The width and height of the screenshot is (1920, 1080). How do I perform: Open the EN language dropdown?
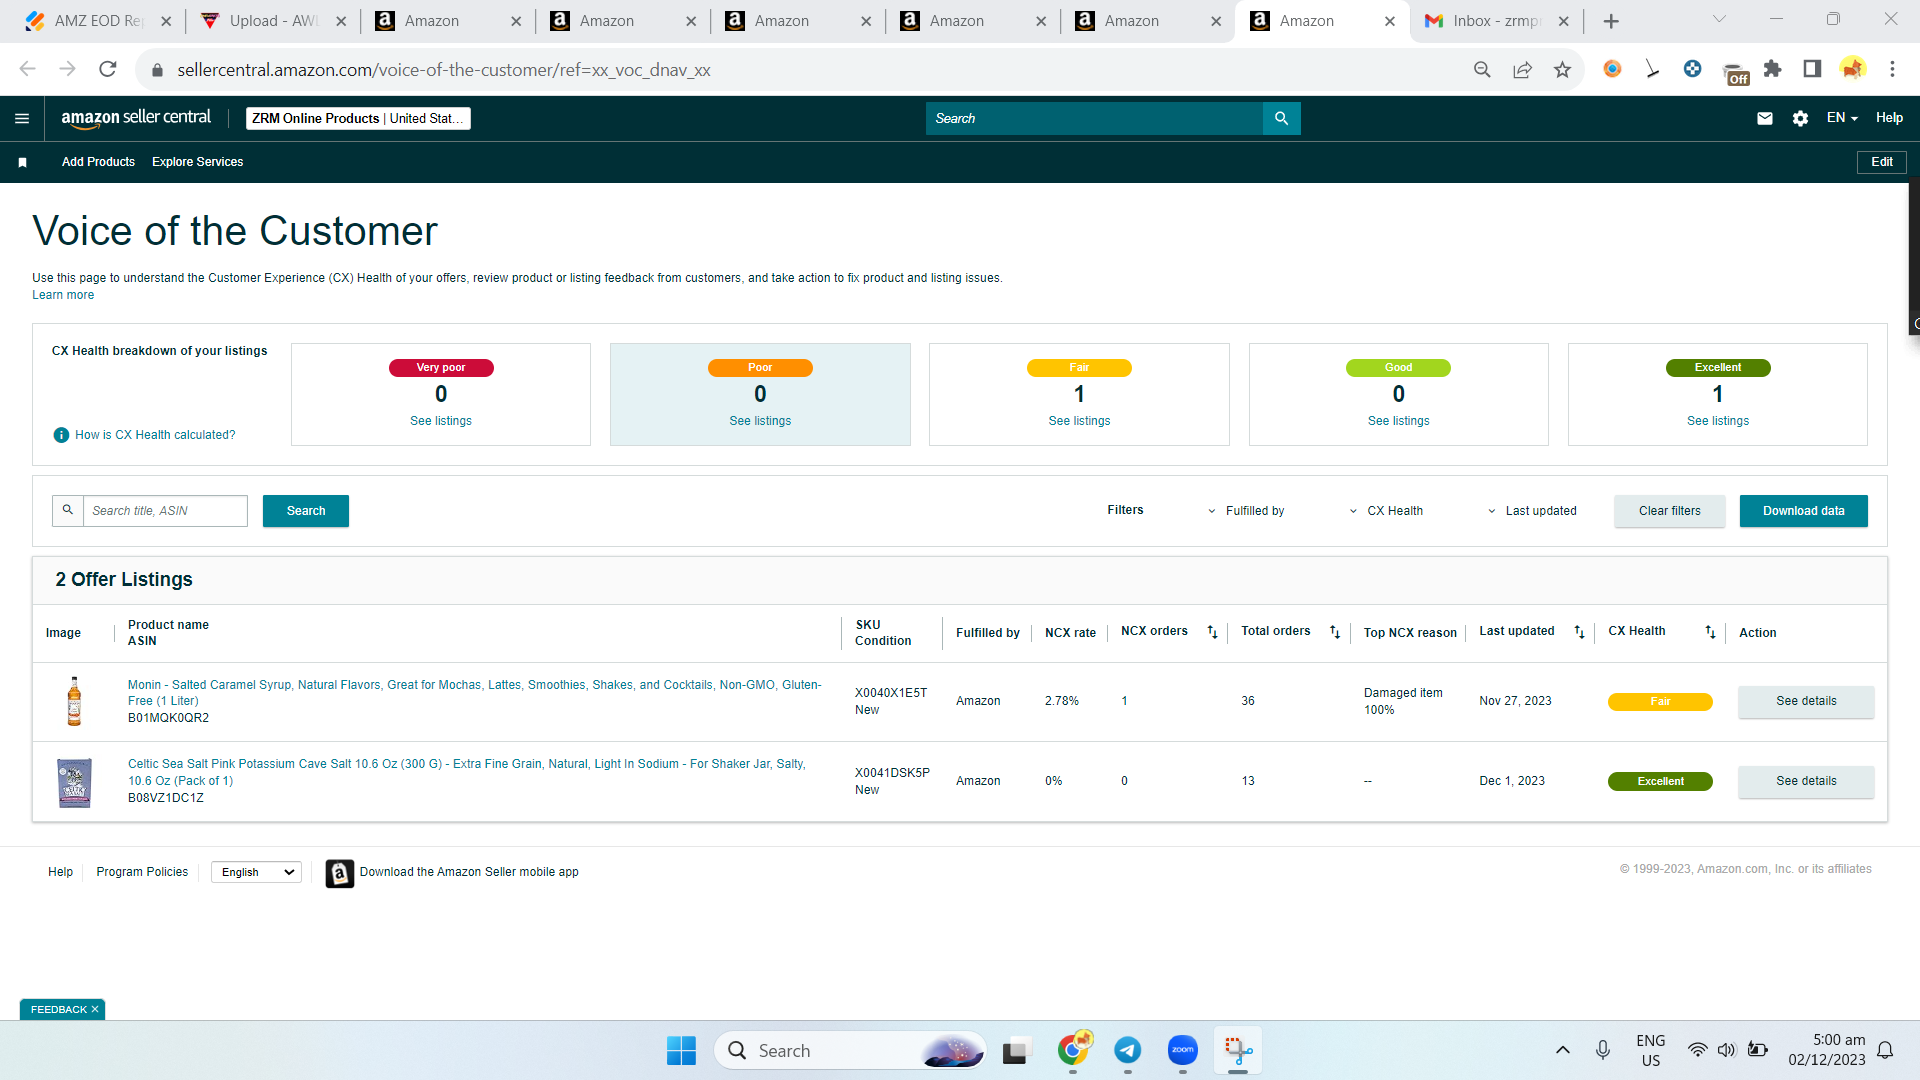click(x=1842, y=118)
